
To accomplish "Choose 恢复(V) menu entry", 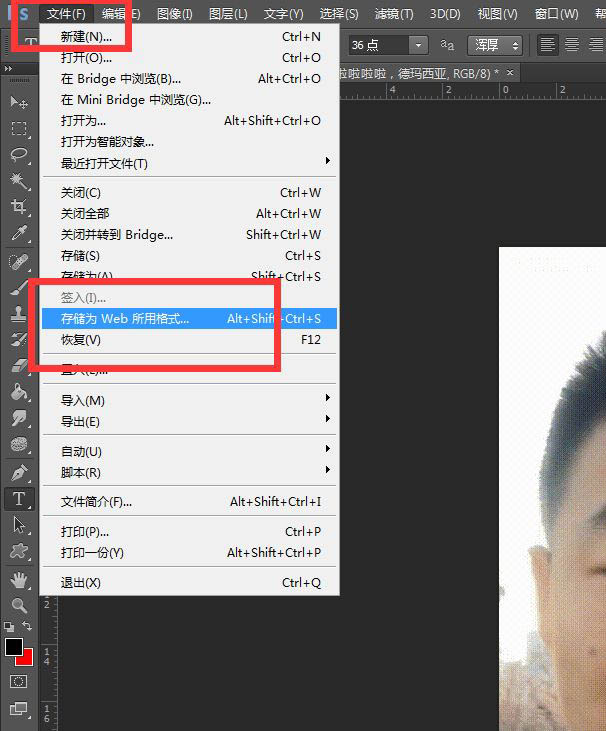I will pos(190,339).
